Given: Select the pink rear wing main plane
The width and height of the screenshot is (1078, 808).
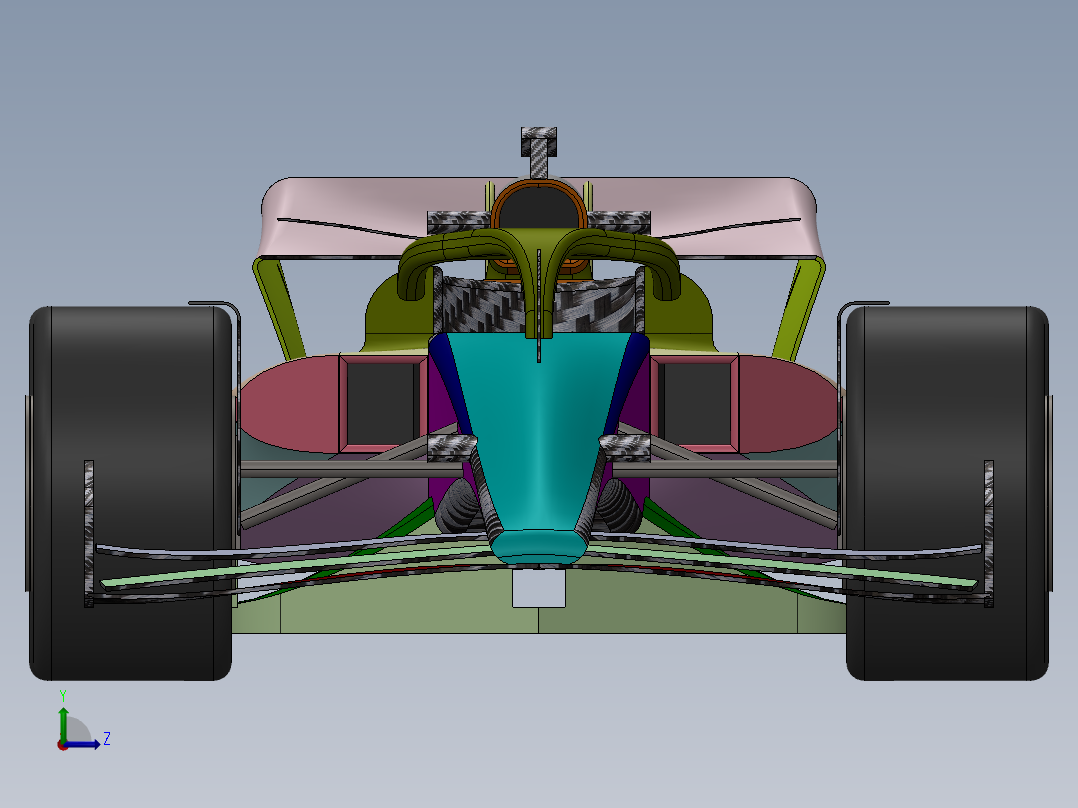Looking at the screenshot, I should [x=538, y=217].
